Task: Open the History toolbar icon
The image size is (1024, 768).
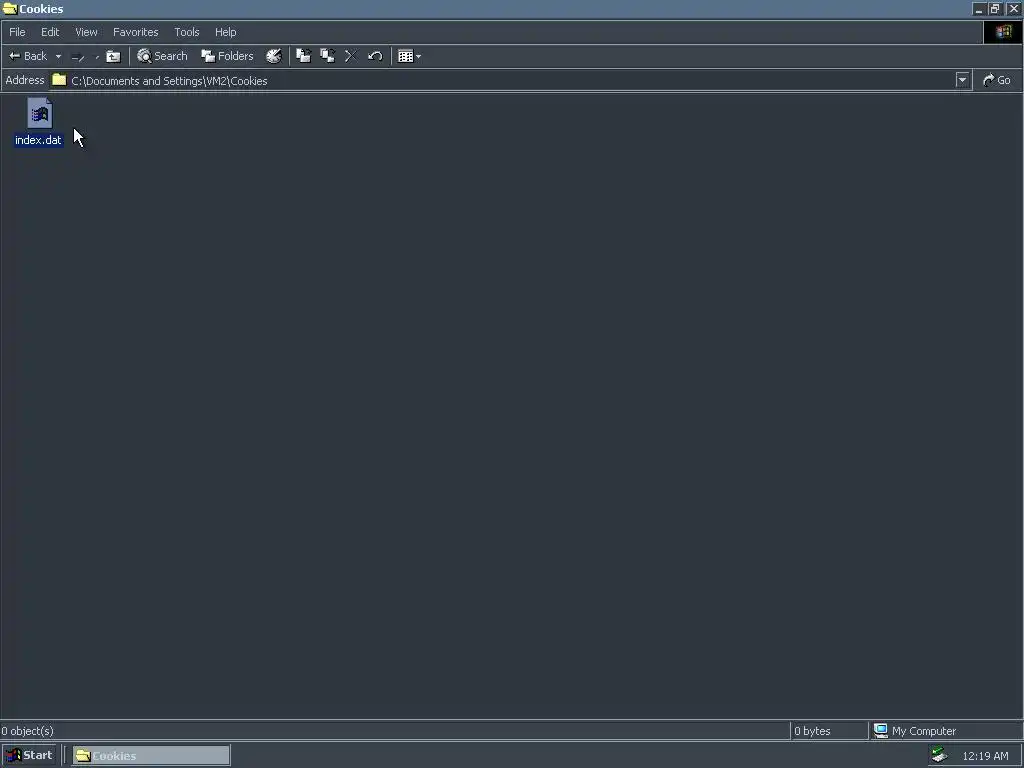Action: pyautogui.click(x=274, y=56)
